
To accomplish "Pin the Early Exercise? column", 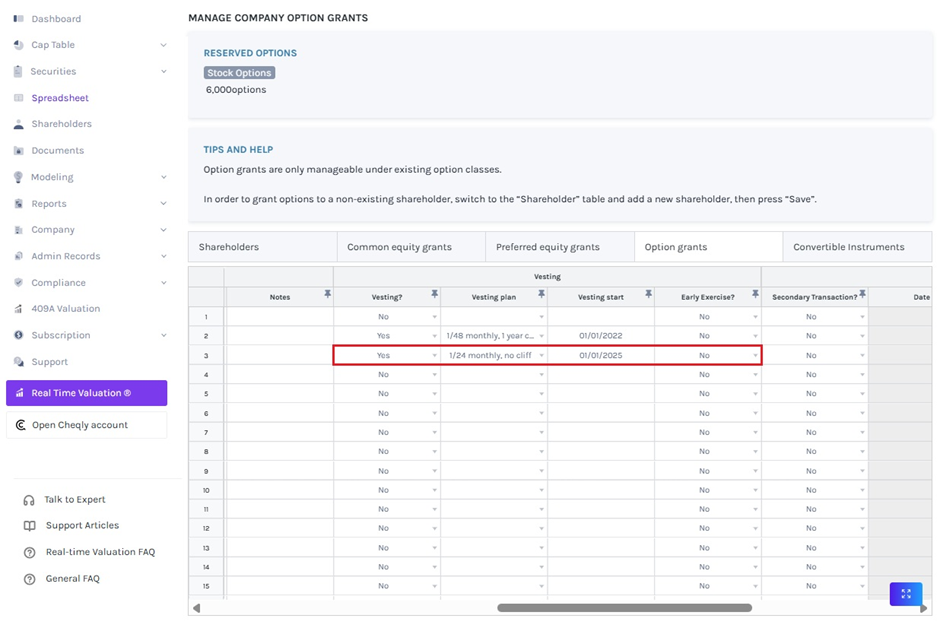I will click(755, 294).
